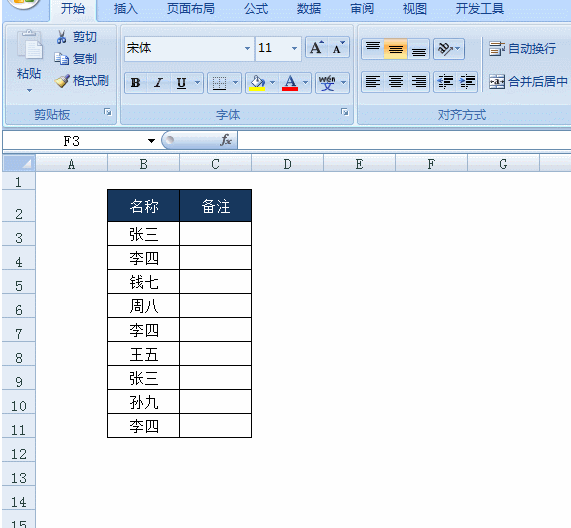Switch to the 页面布局 tab

[190, 8]
